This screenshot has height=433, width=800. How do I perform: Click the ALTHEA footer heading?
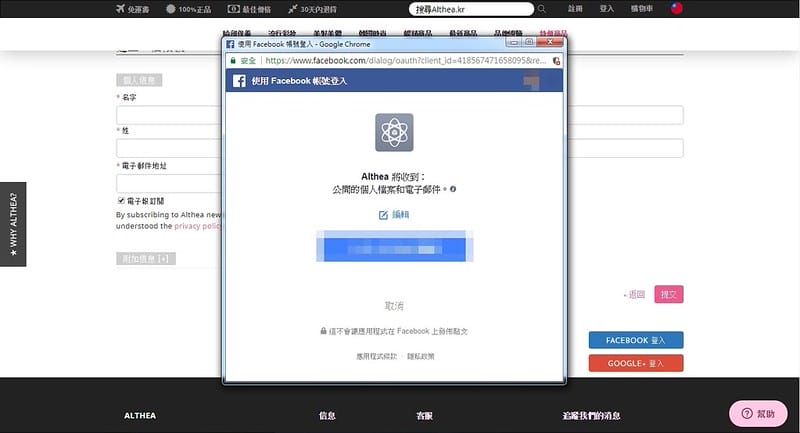pos(140,416)
